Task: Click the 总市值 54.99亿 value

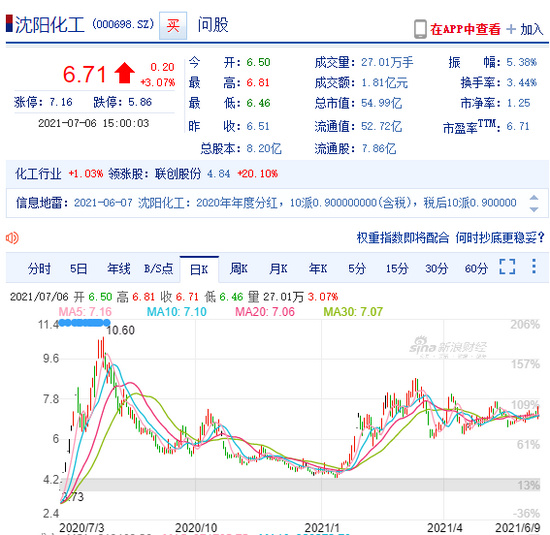Action: click(382, 103)
